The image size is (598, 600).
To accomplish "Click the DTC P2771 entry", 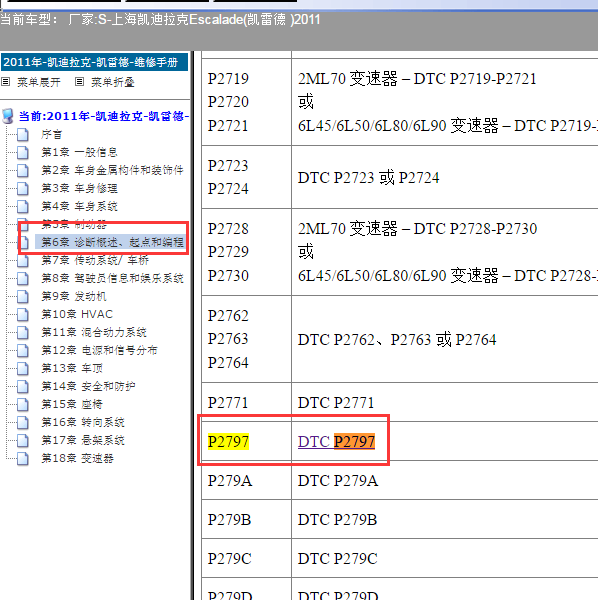I will click(336, 403).
